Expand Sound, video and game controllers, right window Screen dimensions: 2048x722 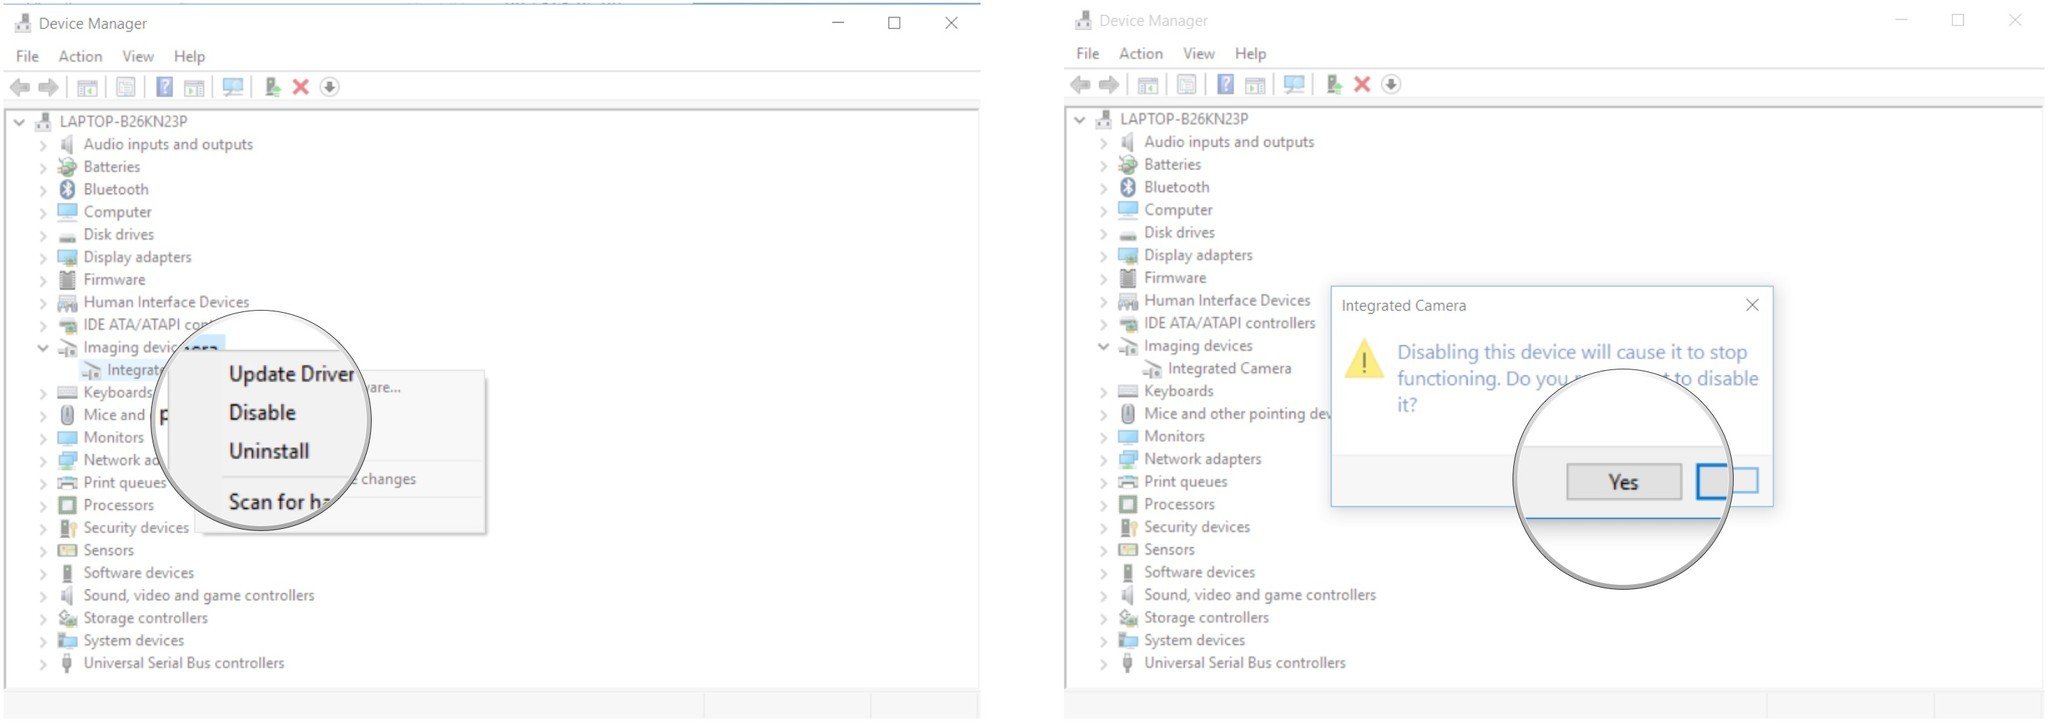(1104, 595)
